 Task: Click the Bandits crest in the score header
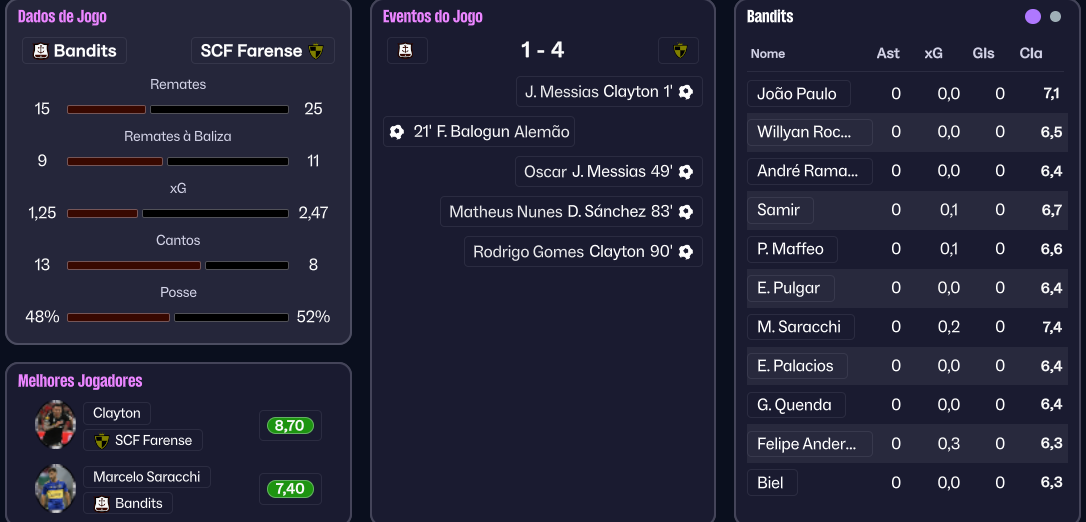406,51
